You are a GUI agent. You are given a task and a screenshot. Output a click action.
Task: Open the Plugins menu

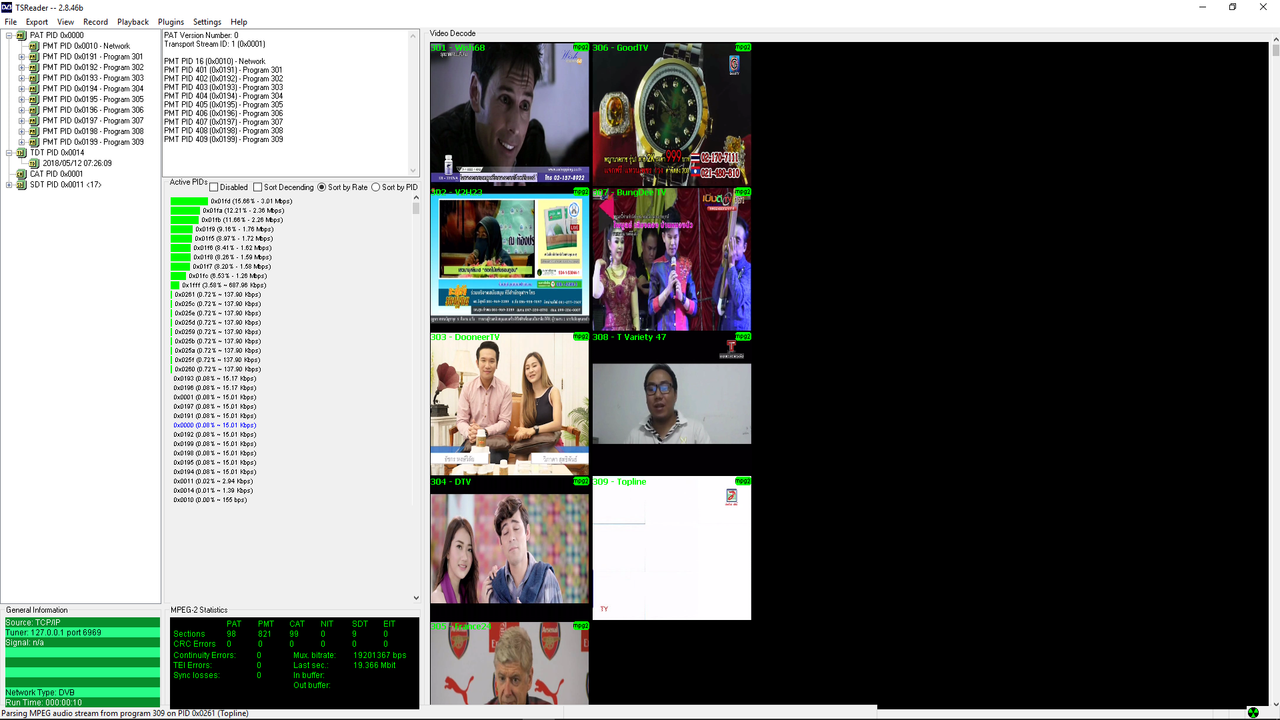pyautogui.click(x=171, y=22)
